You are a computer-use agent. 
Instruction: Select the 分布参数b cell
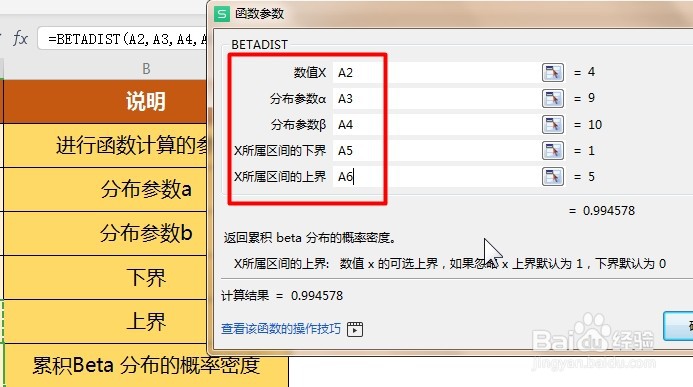105,233
